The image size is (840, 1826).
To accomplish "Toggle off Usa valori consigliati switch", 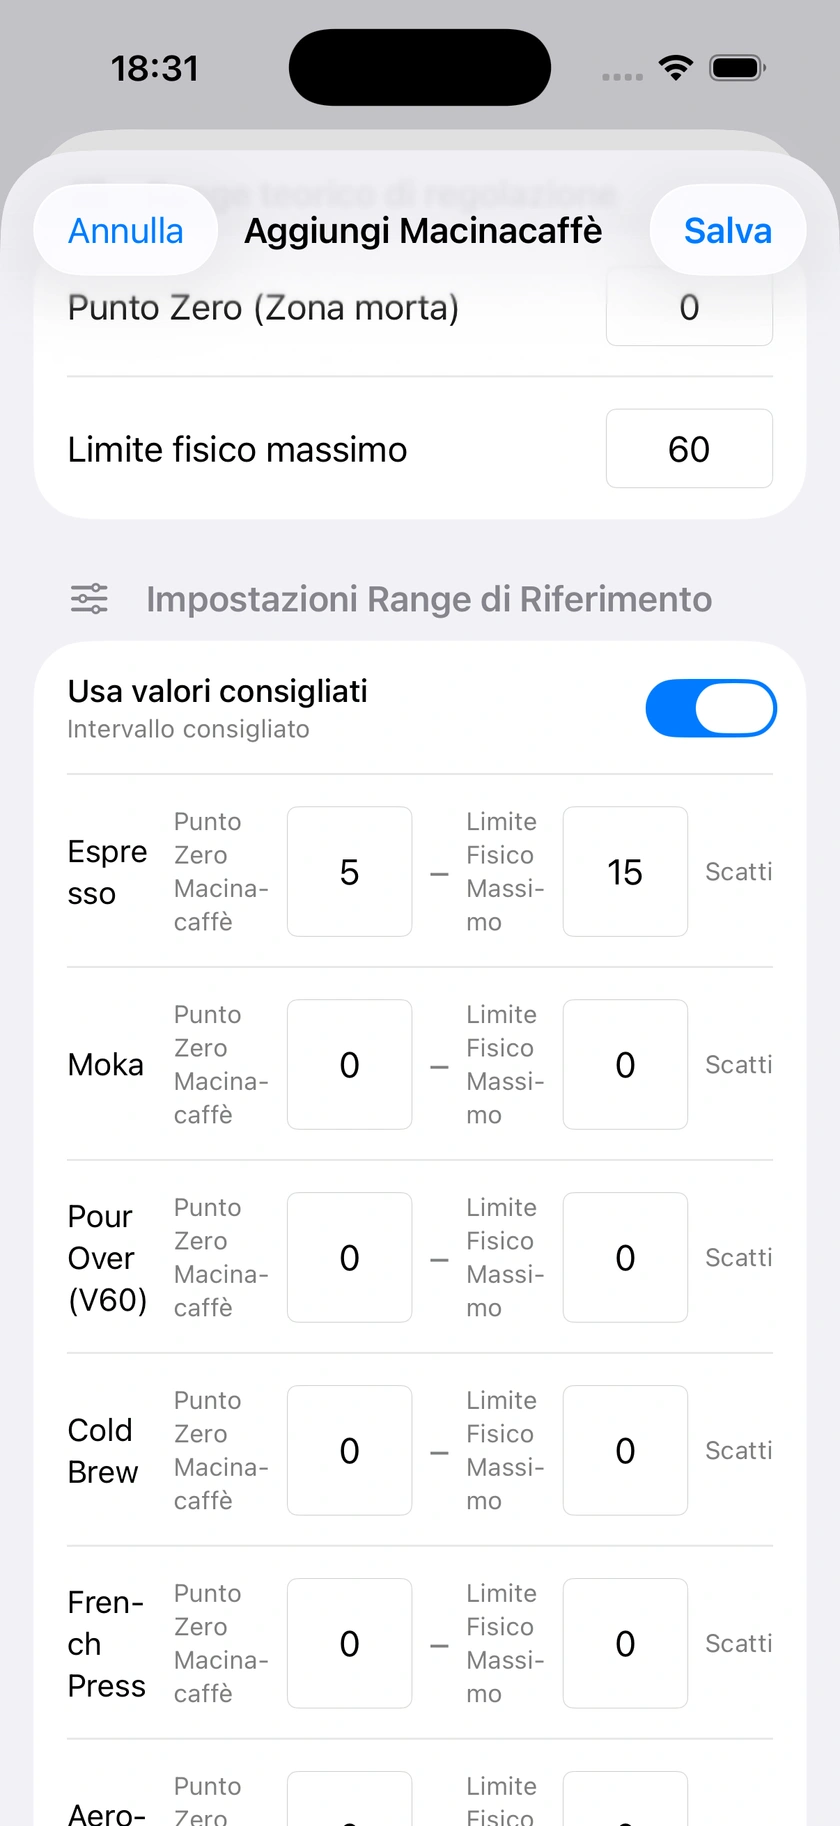I will pos(711,708).
